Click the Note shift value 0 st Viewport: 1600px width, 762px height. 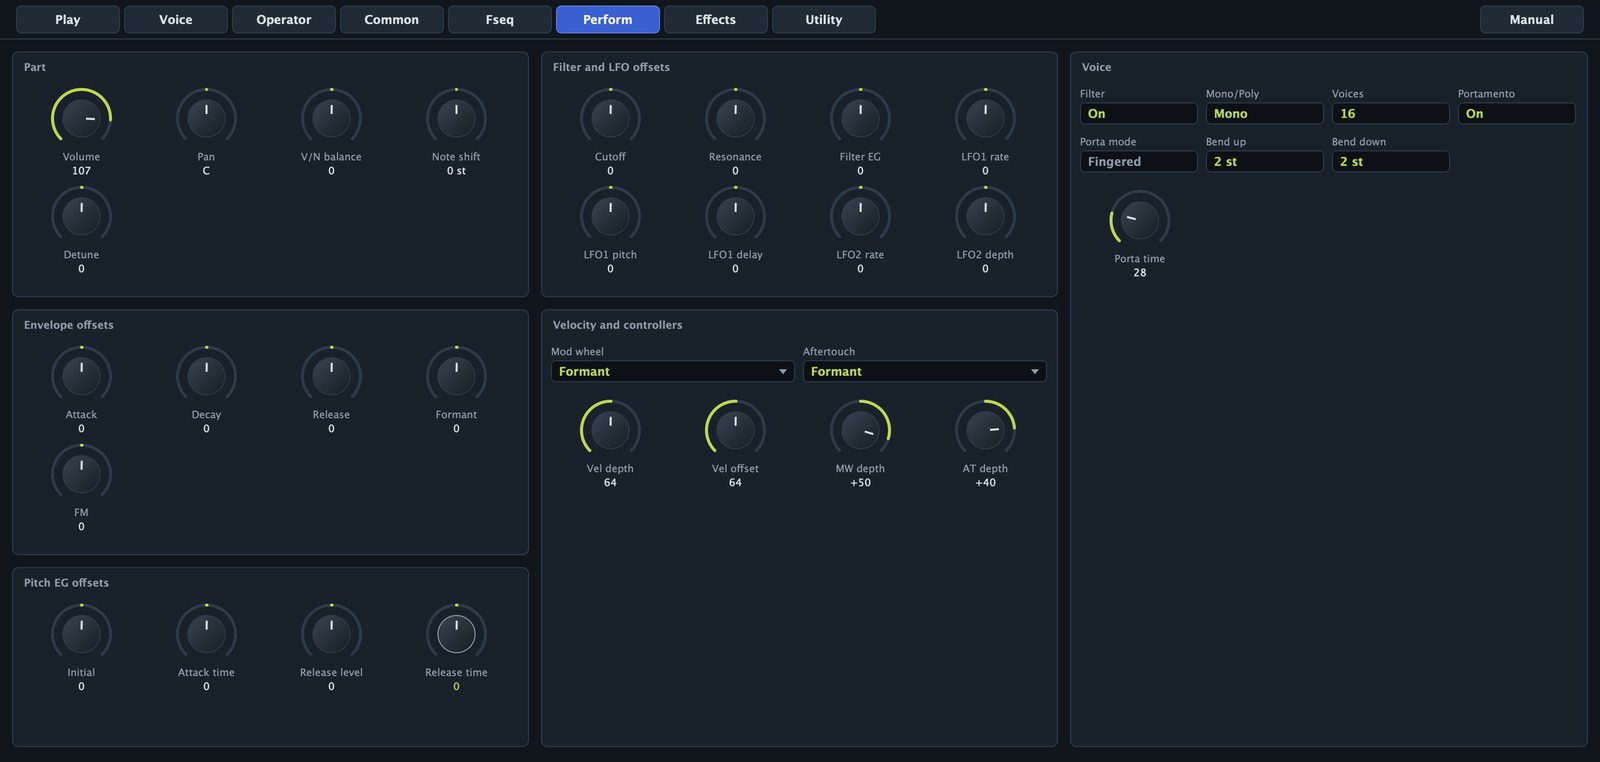pyautogui.click(x=456, y=171)
